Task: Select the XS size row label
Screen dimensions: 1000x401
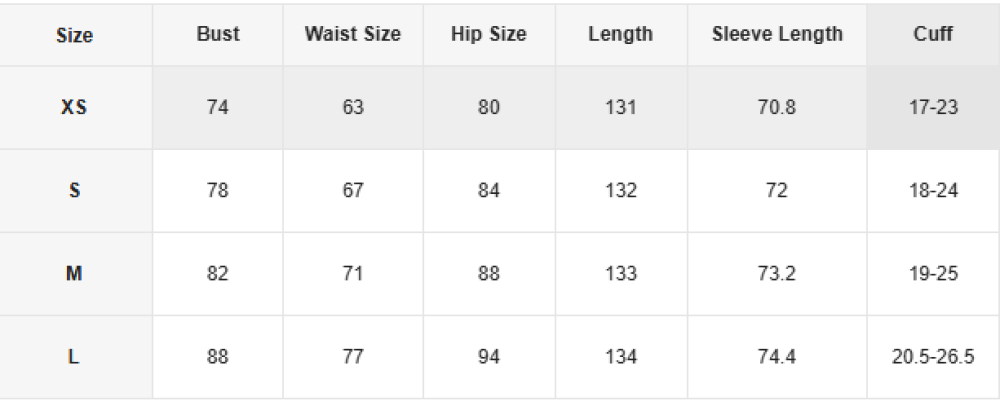Action: (x=75, y=107)
